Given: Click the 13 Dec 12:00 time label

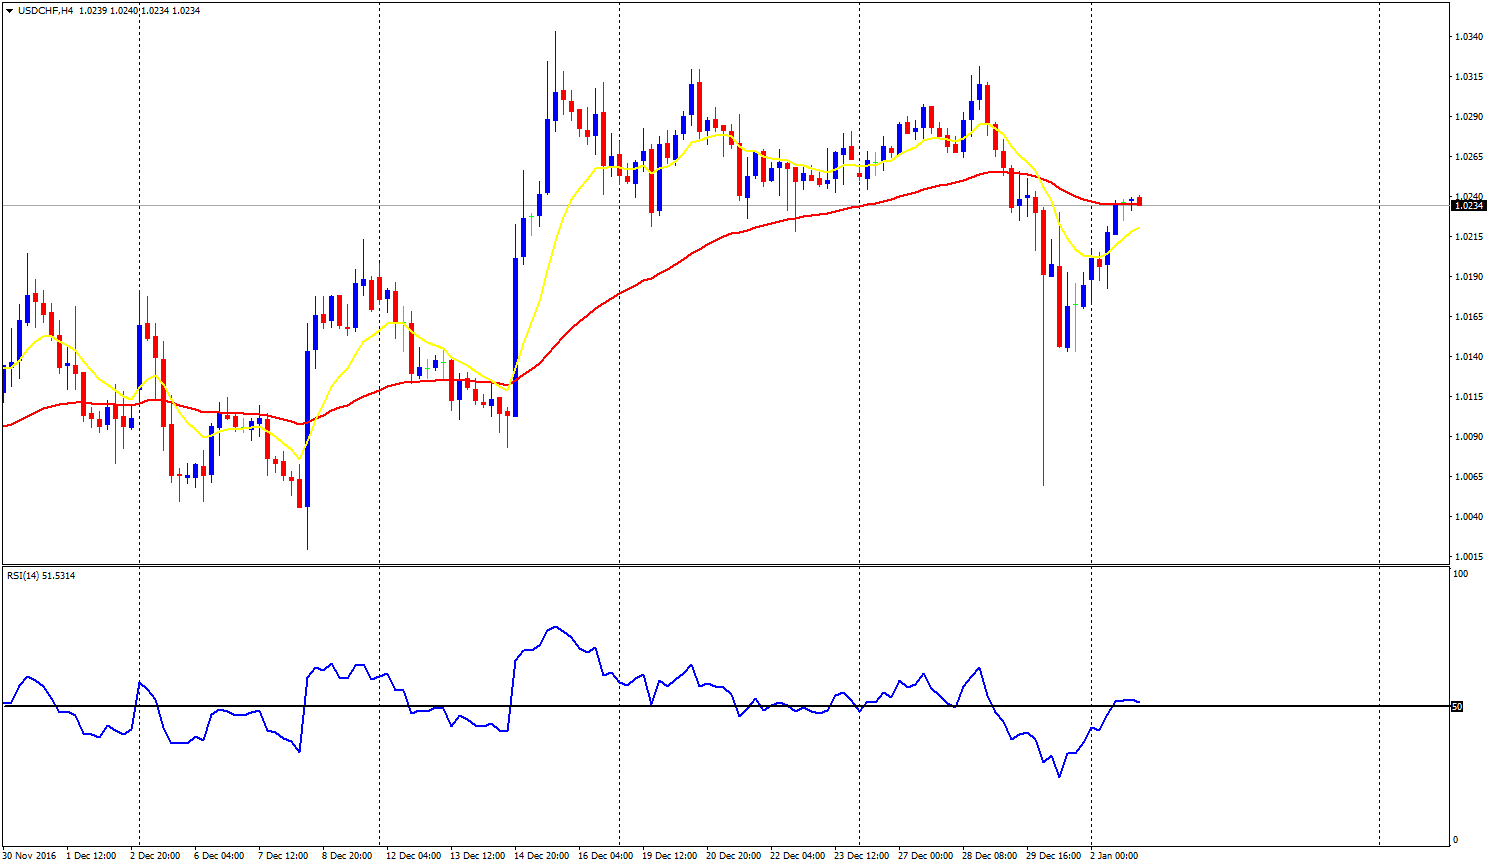Looking at the screenshot, I should coord(477,856).
